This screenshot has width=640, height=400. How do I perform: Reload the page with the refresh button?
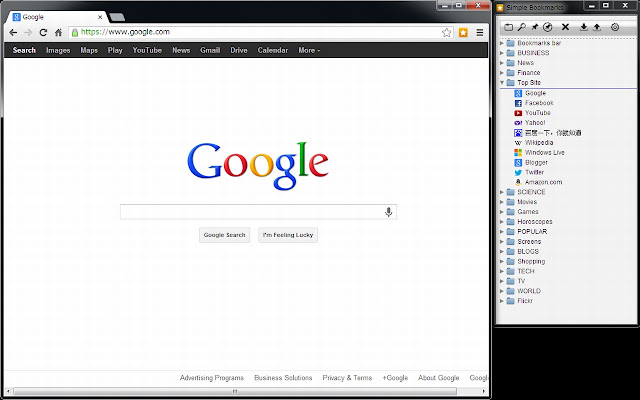[43, 32]
